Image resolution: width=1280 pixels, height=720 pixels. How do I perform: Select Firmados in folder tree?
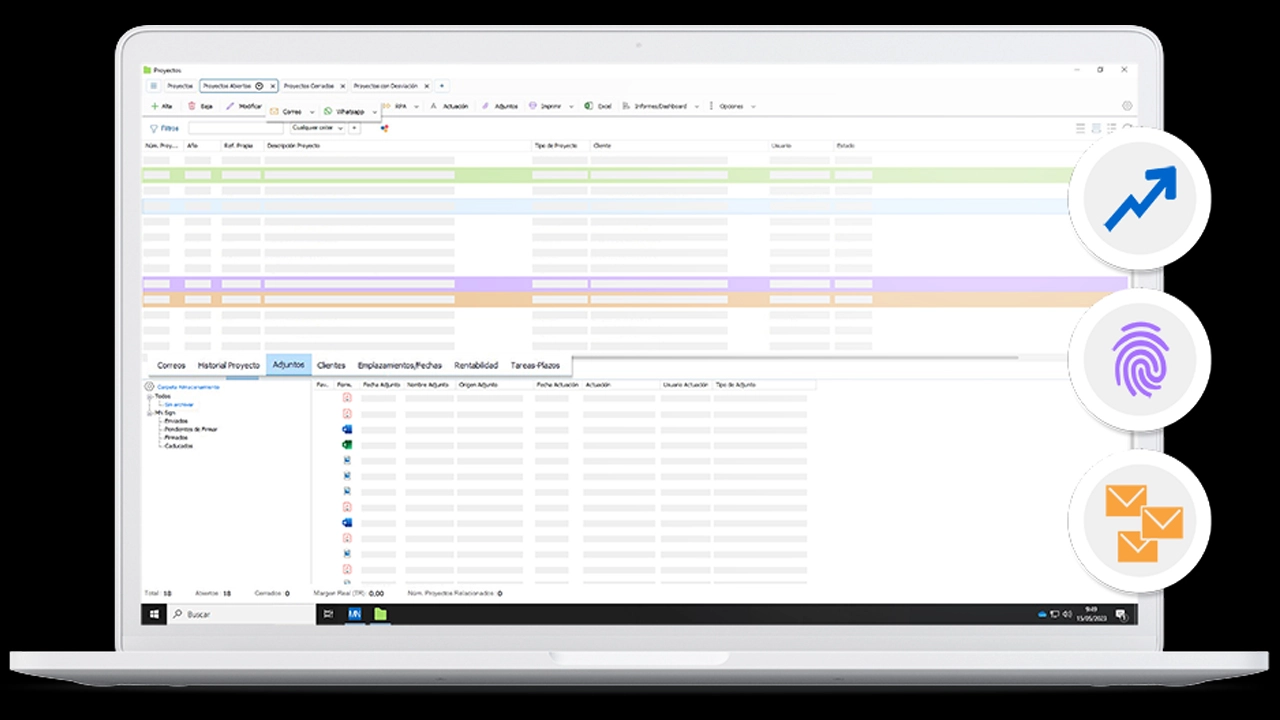tap(176, 438)
